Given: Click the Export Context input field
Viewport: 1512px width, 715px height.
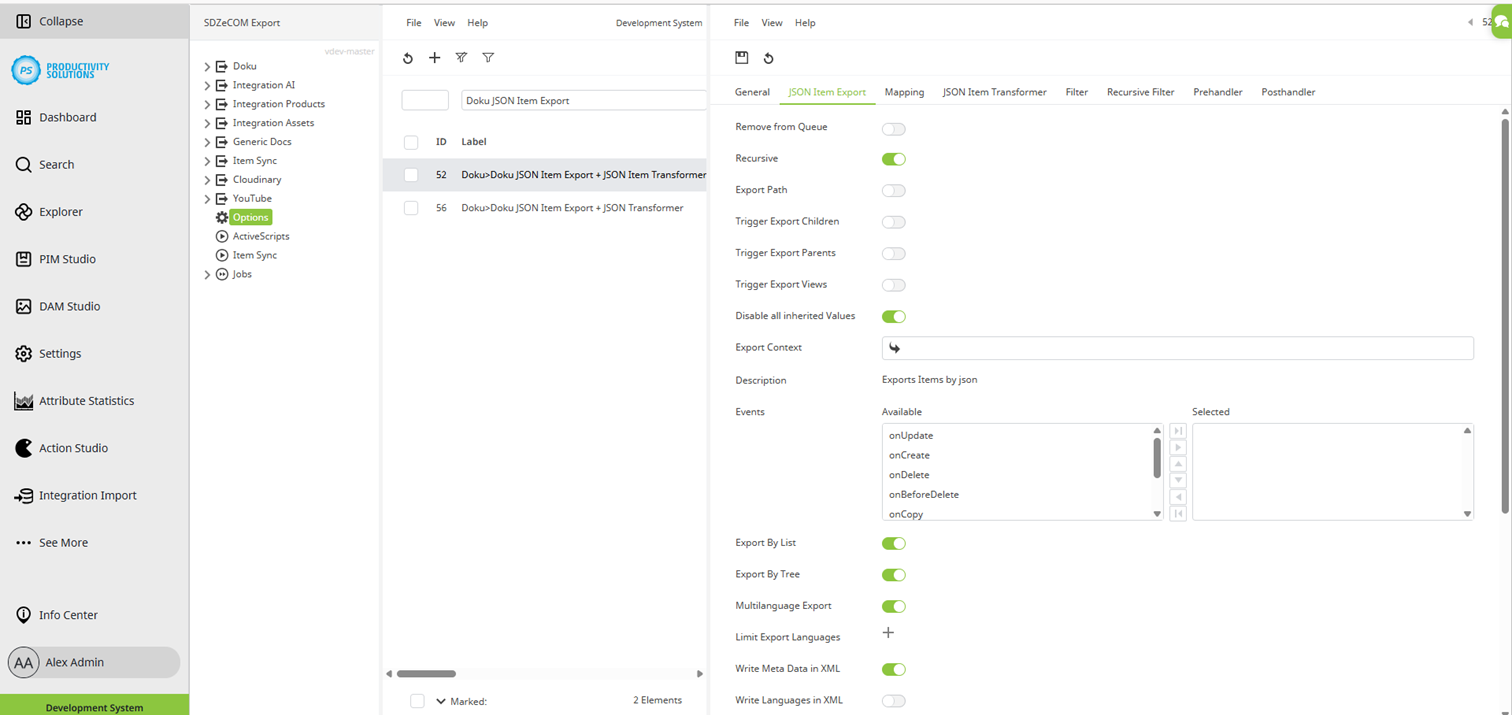Looking at the screenshot, I should point(1178,348).
